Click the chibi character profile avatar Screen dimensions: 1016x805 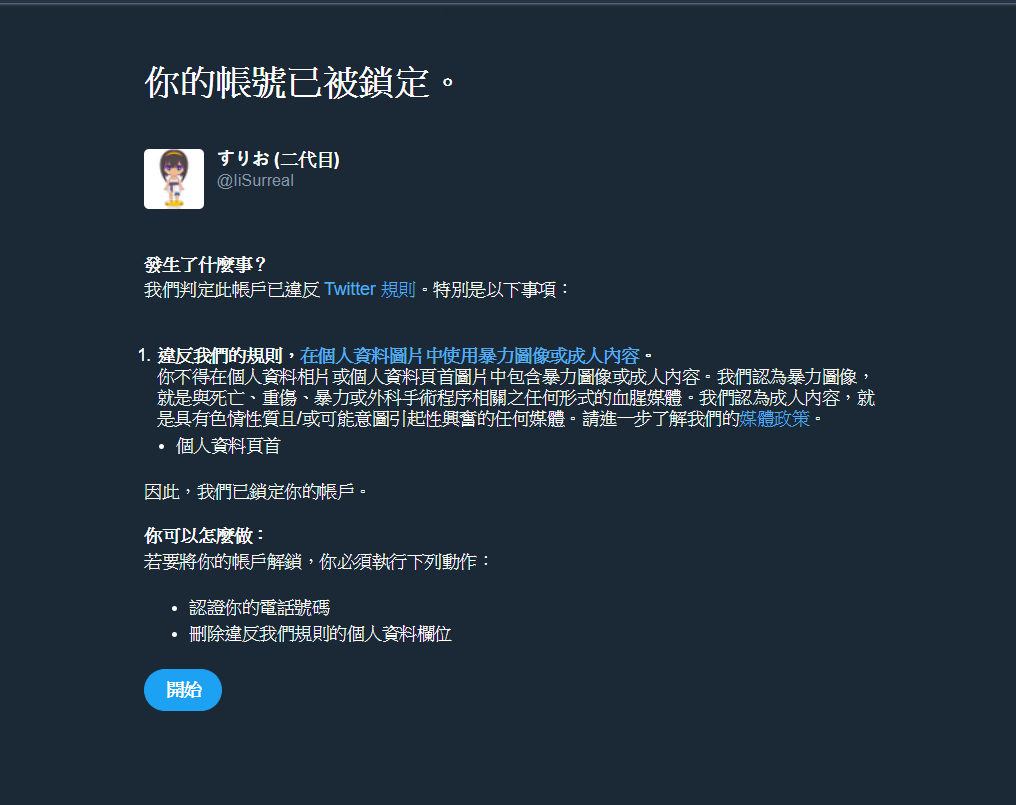pos(174,179)
